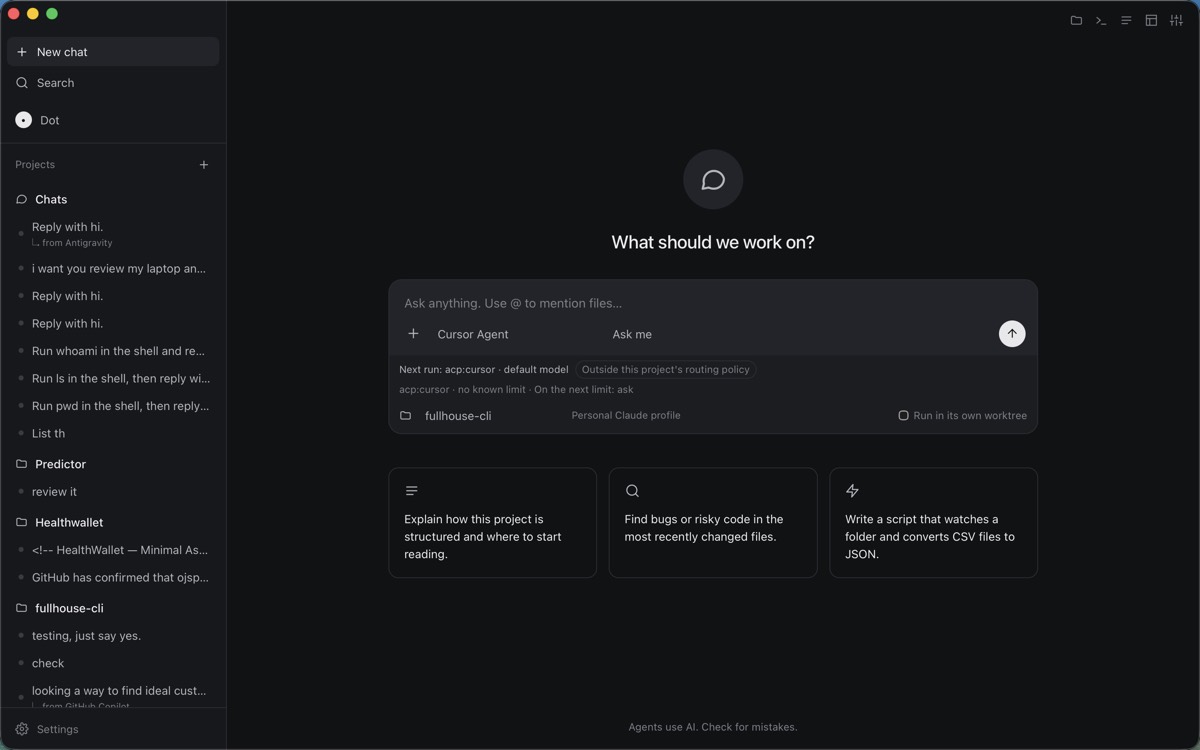Click the plus attach icon in composer
Image resolution: width=1200 pixels, height=750 pixels.
413,334
